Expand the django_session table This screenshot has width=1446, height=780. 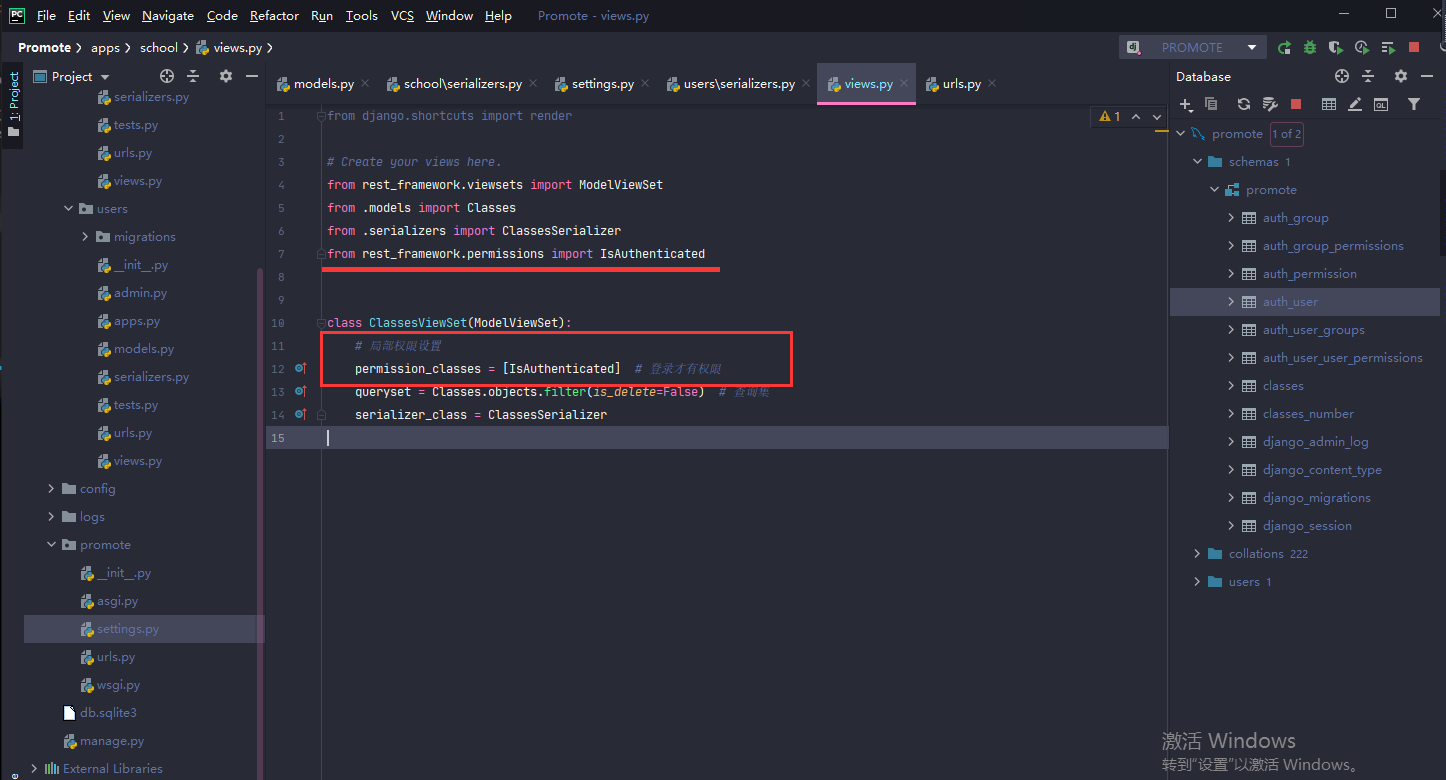(1231, 526)
